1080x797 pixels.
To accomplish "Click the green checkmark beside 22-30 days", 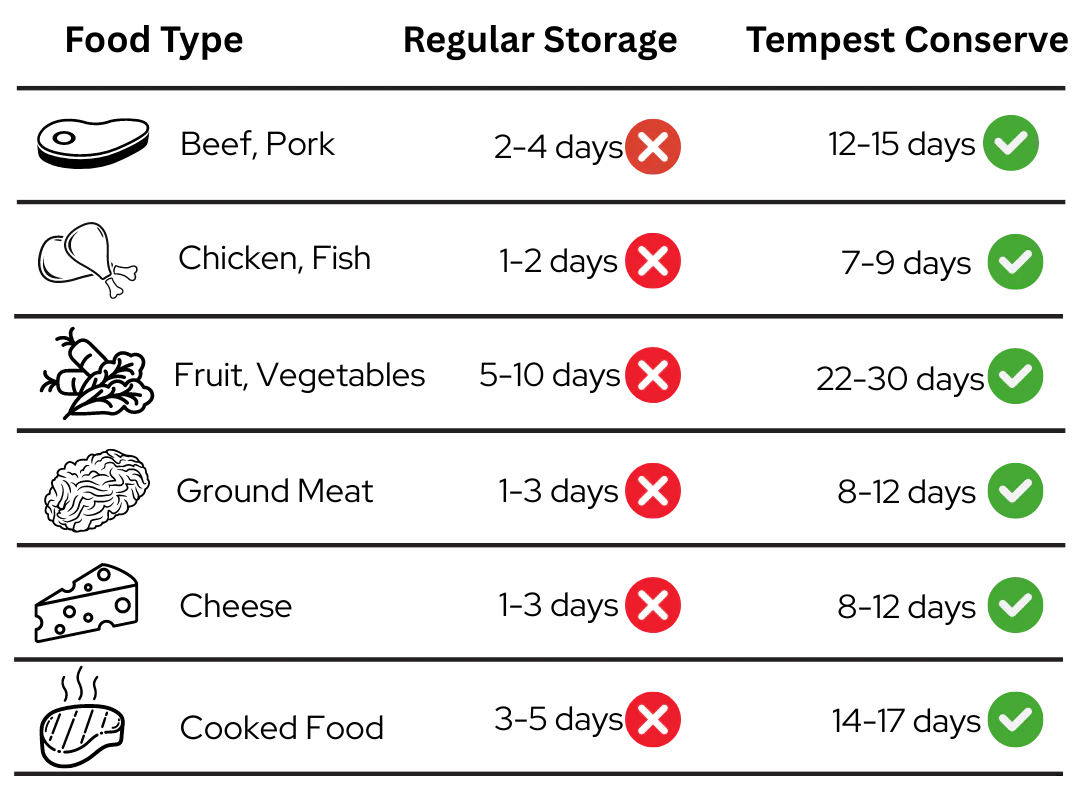I will 1015,376.
